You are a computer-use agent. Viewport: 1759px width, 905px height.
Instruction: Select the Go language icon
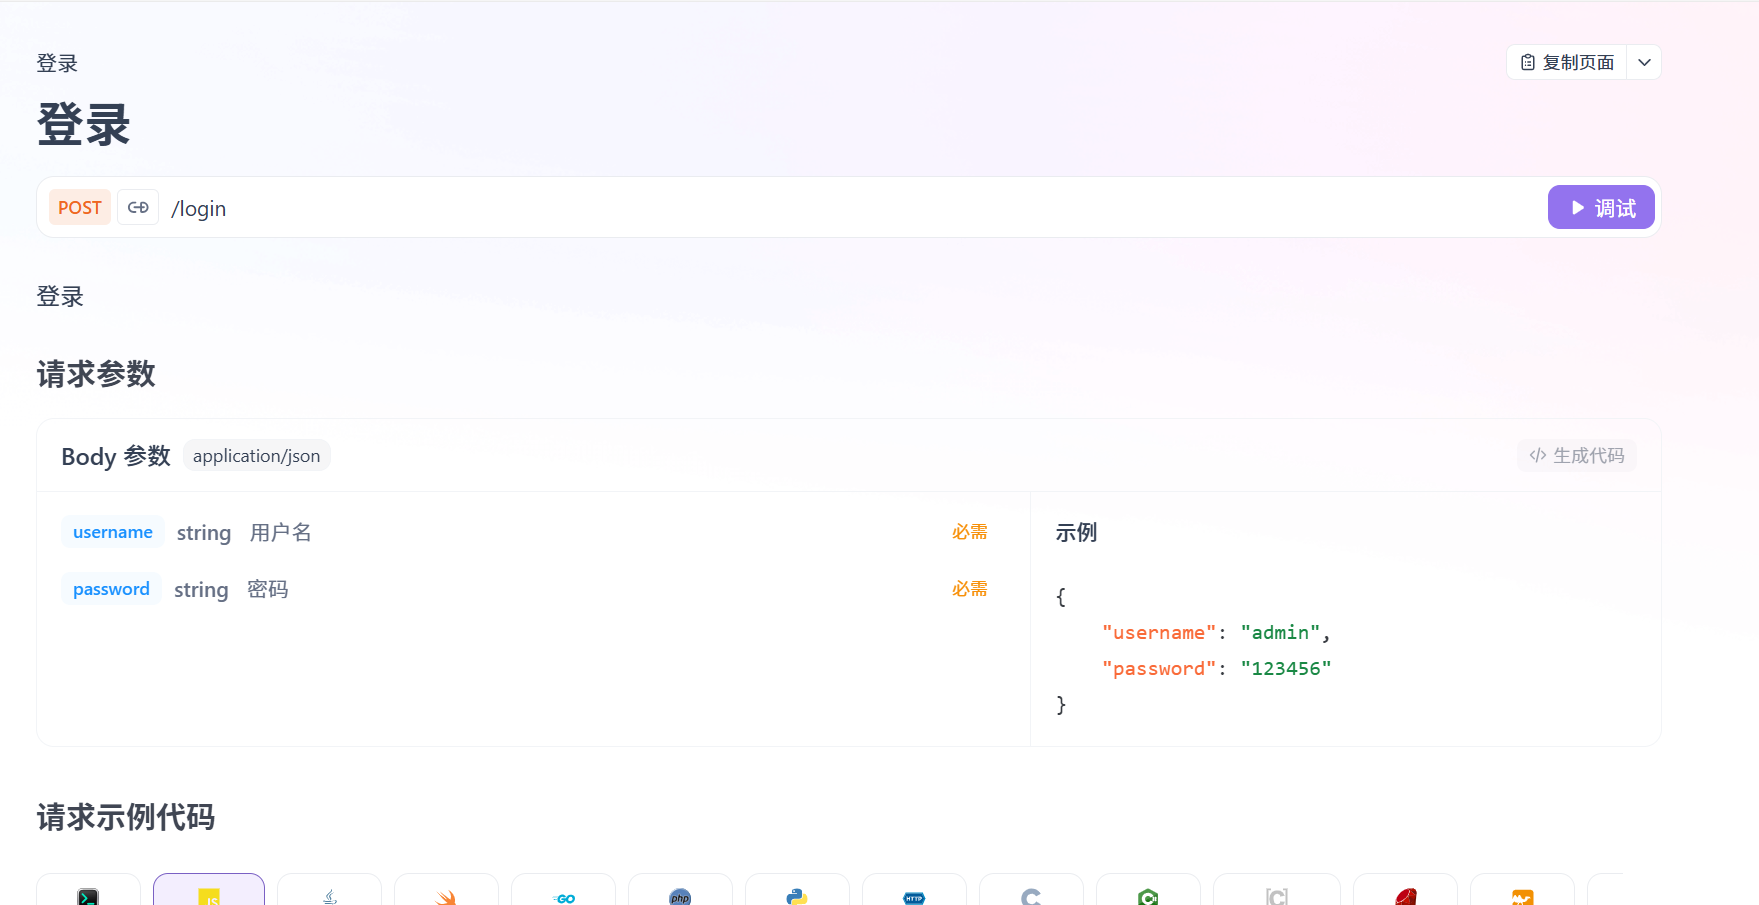(x=564, y=895)
